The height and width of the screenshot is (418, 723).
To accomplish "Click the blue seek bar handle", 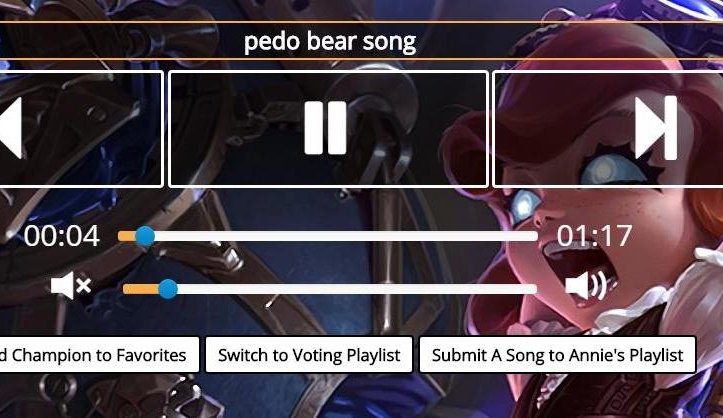I will click(x=145, y=236).
